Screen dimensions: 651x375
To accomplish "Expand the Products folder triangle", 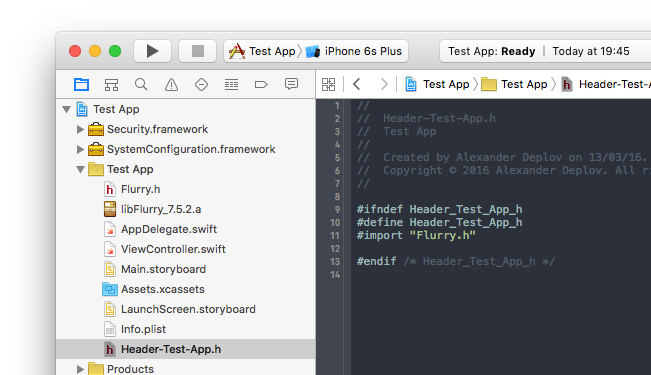I will [x=81, y=369].
